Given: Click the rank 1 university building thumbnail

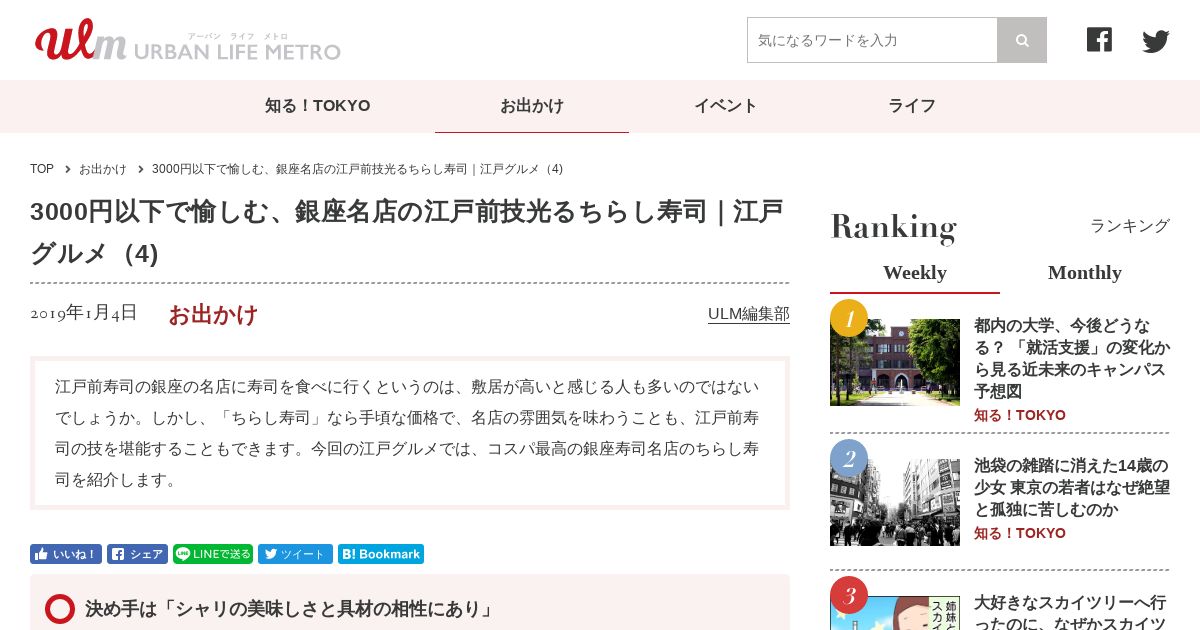Looking at the screenshot, I should 895,362.
